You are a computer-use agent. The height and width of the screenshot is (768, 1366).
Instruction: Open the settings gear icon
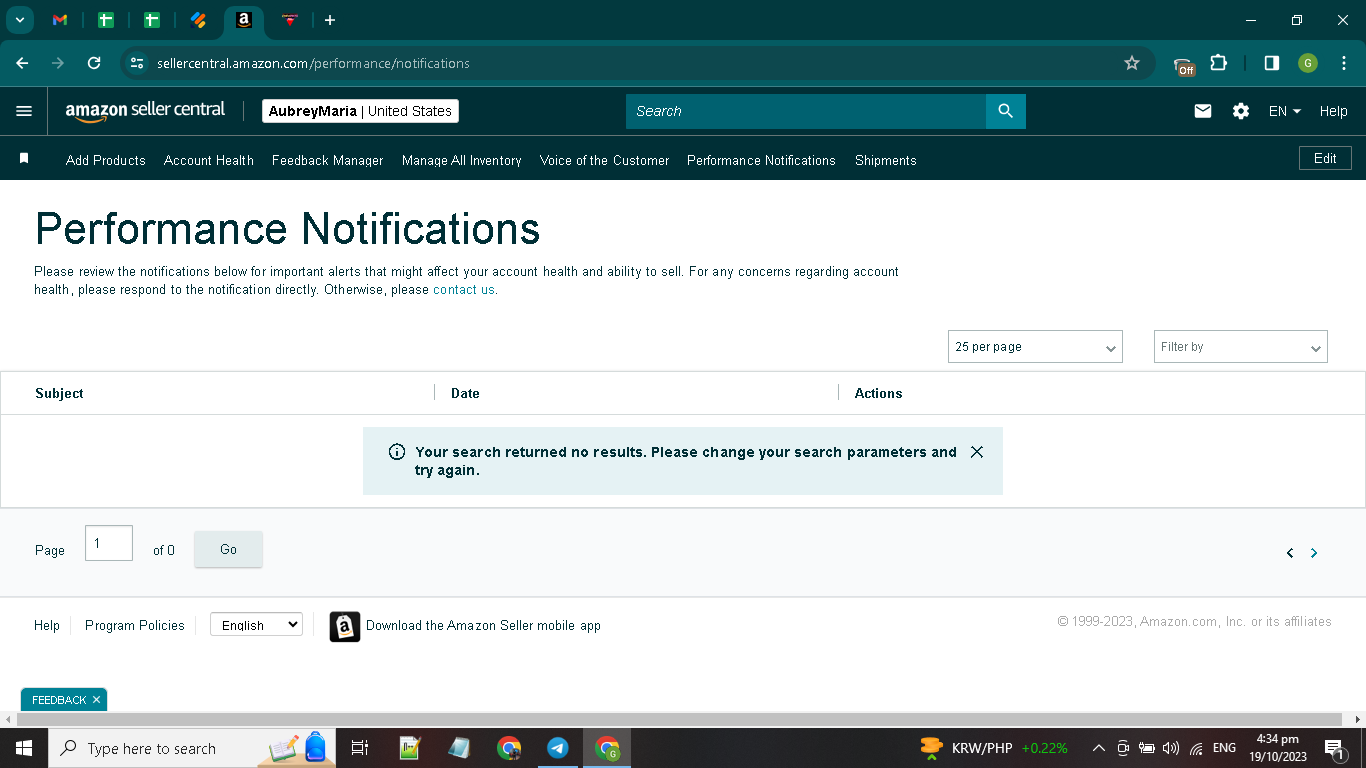tap(1241, 111)
